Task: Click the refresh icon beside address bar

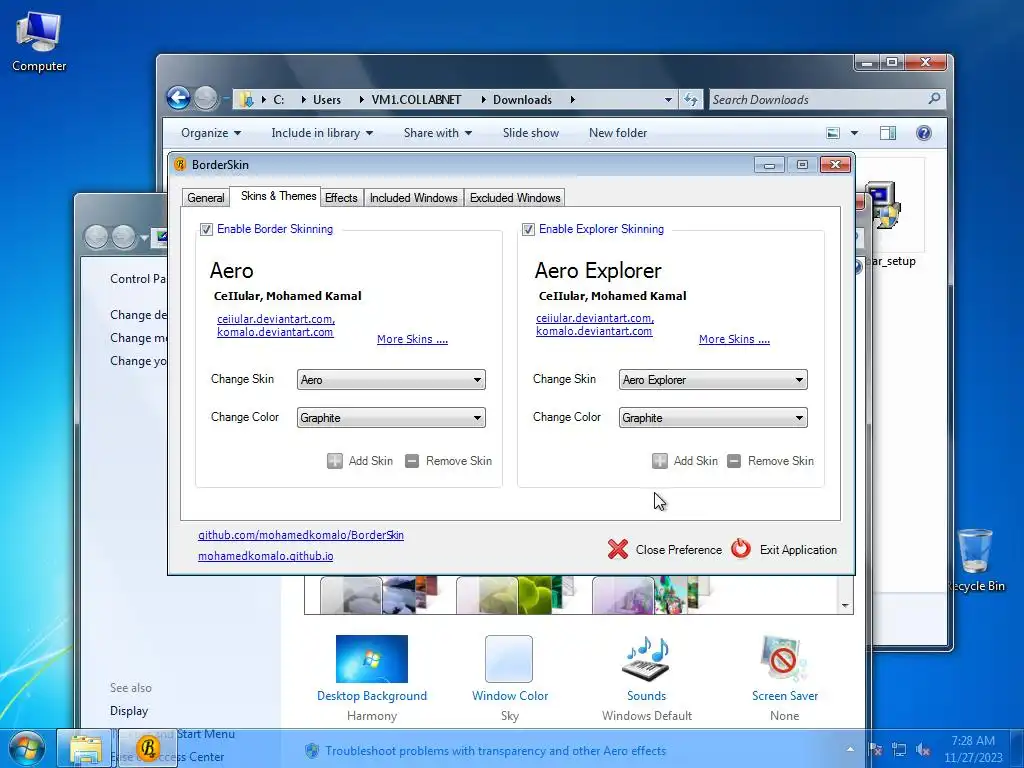Action: point(690,99)
